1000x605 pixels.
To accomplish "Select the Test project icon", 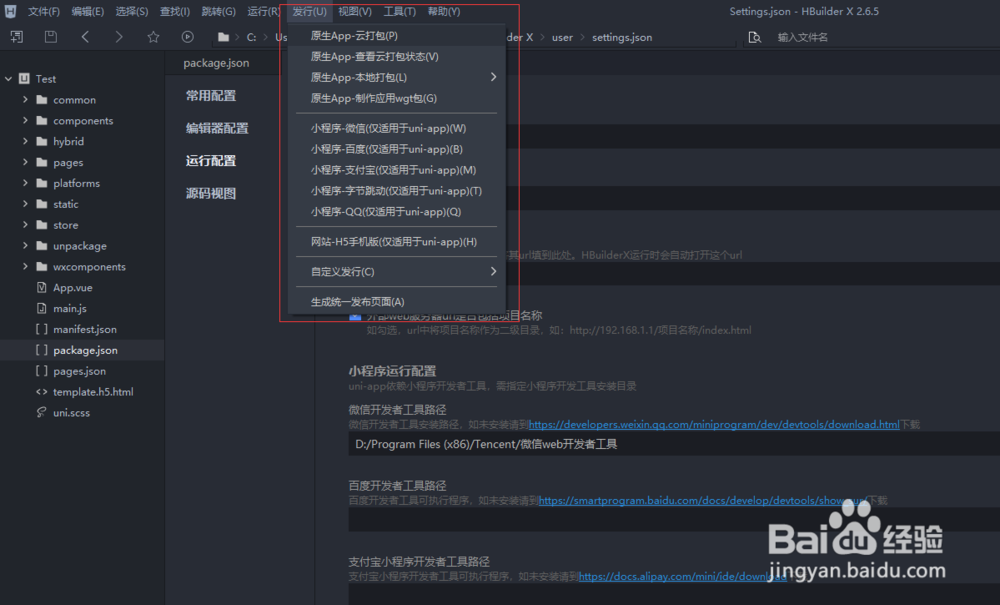I will 24,78.
